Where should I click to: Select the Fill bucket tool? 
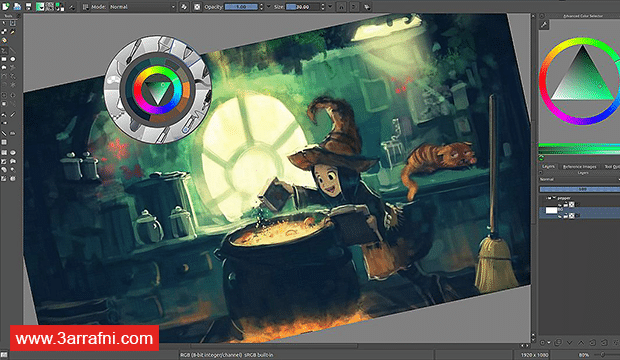tap(4, 115)
